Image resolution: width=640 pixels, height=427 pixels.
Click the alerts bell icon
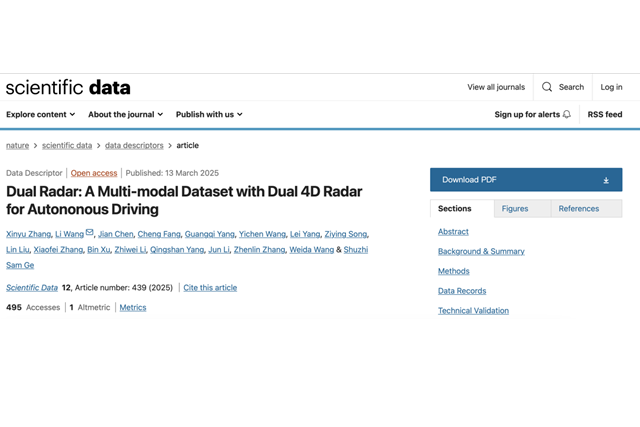(x=567, y=115)
